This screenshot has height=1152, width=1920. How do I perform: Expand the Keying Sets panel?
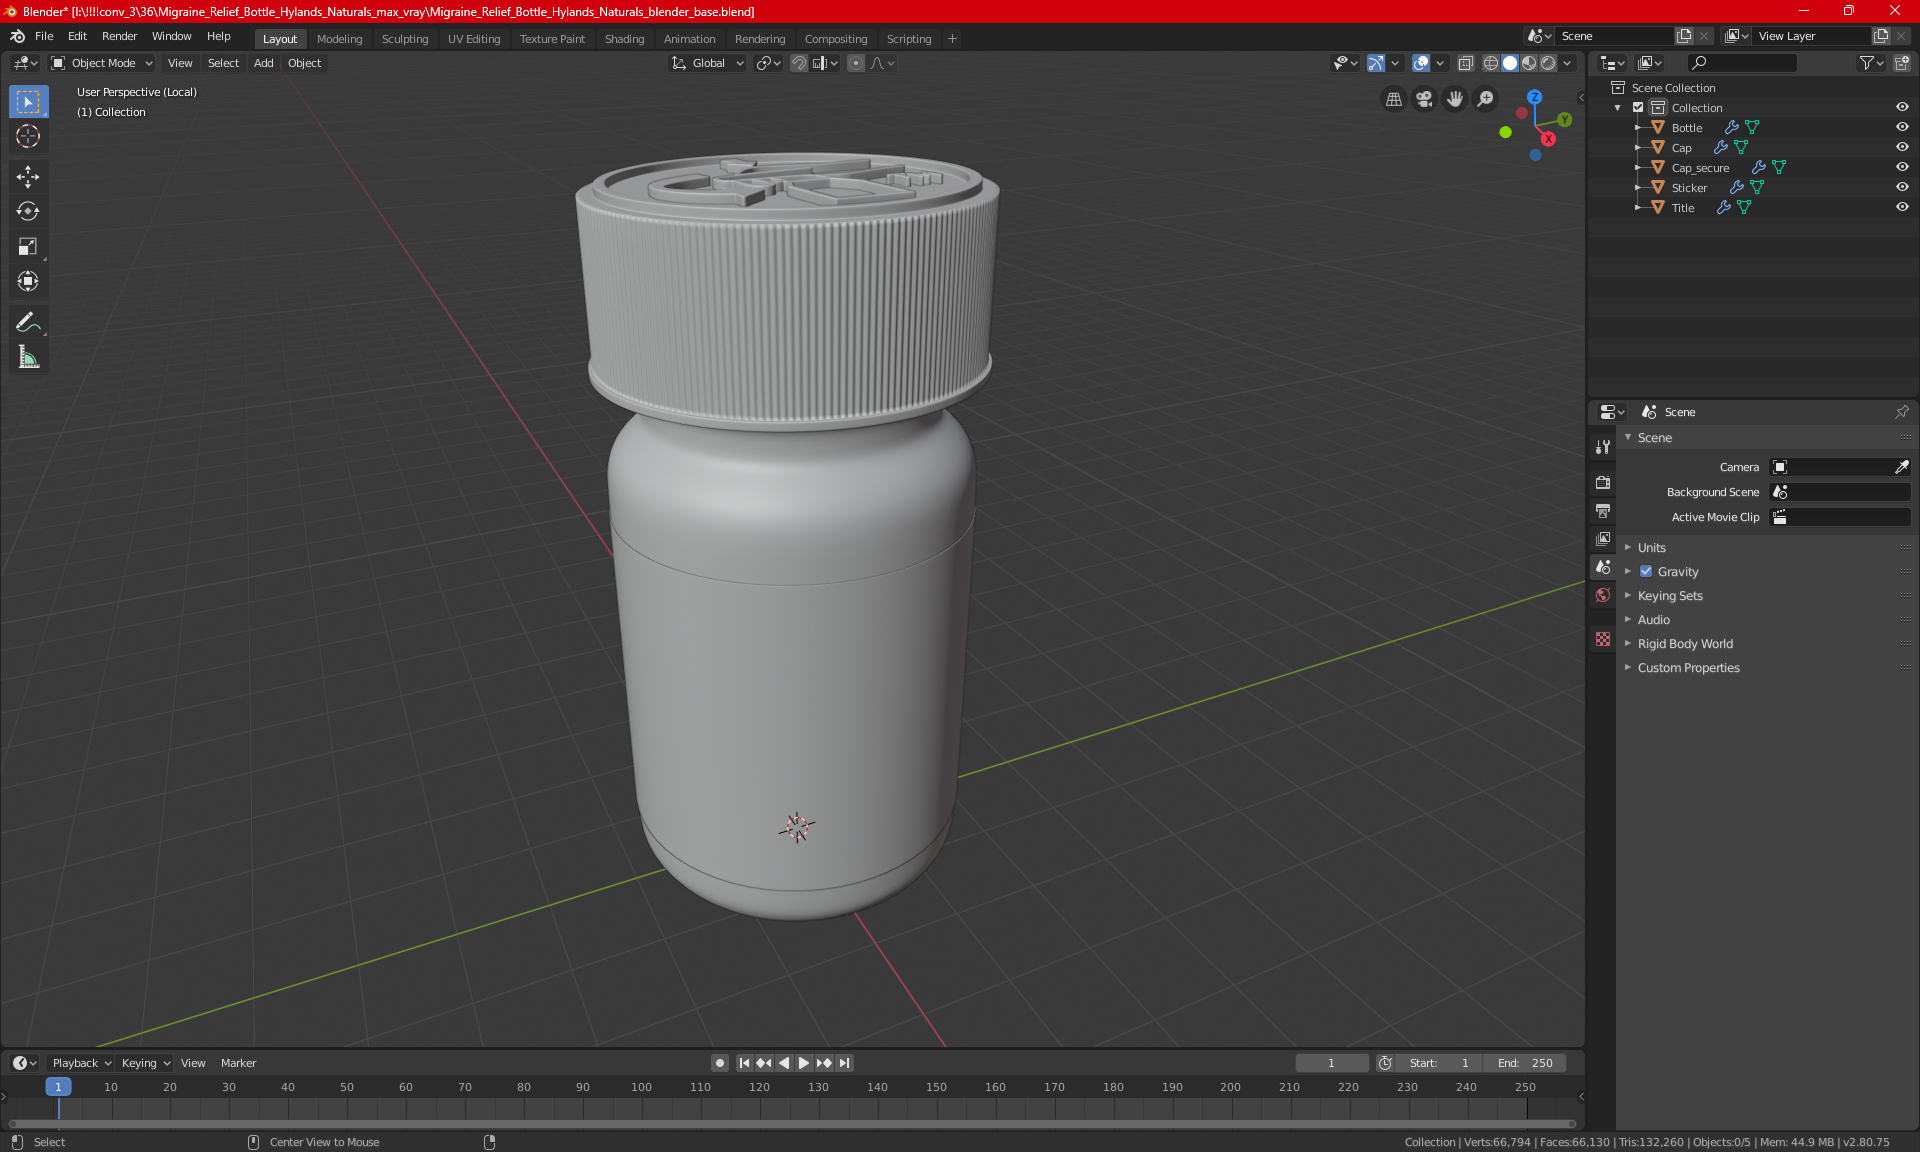[x=1669, y=596]
